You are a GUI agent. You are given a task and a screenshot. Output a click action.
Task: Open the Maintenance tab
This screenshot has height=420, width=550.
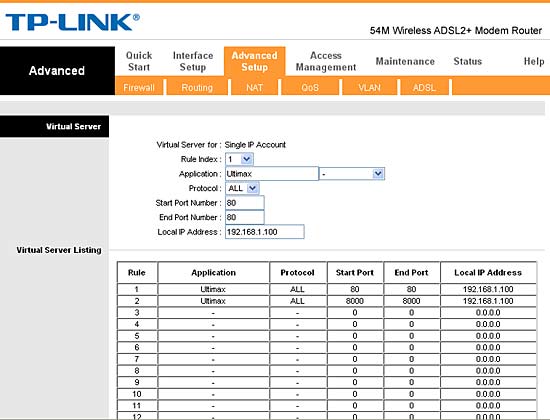(405, 61)
